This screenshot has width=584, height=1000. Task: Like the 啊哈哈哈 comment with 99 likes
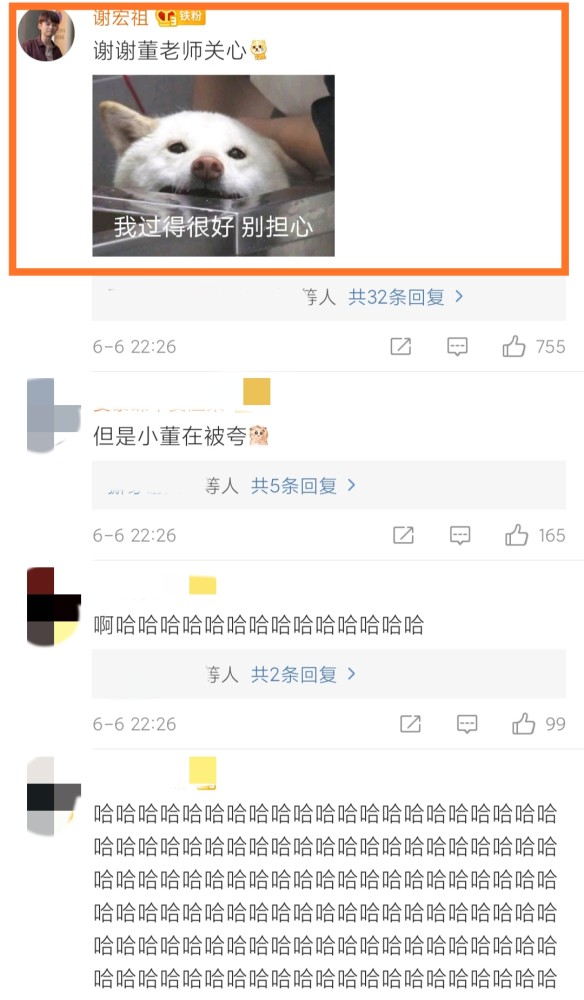pos(523,724)
